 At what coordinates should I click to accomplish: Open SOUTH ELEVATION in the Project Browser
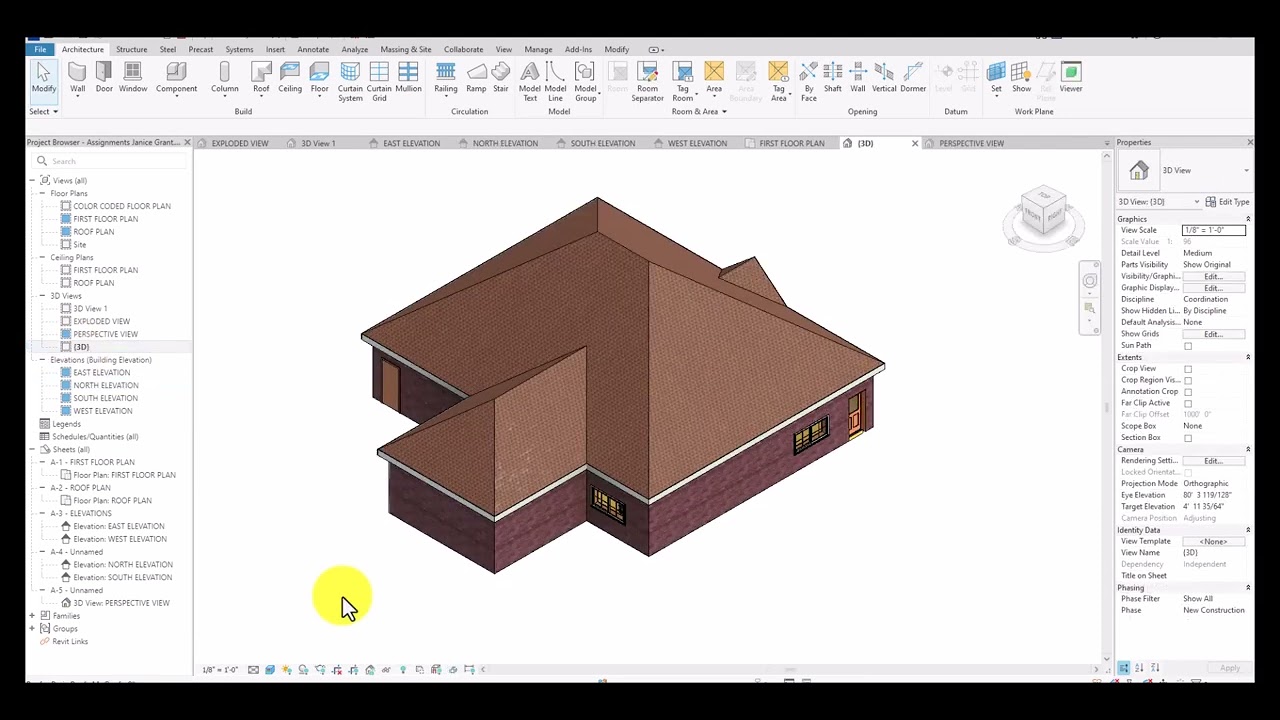click(x=105, y=398)
